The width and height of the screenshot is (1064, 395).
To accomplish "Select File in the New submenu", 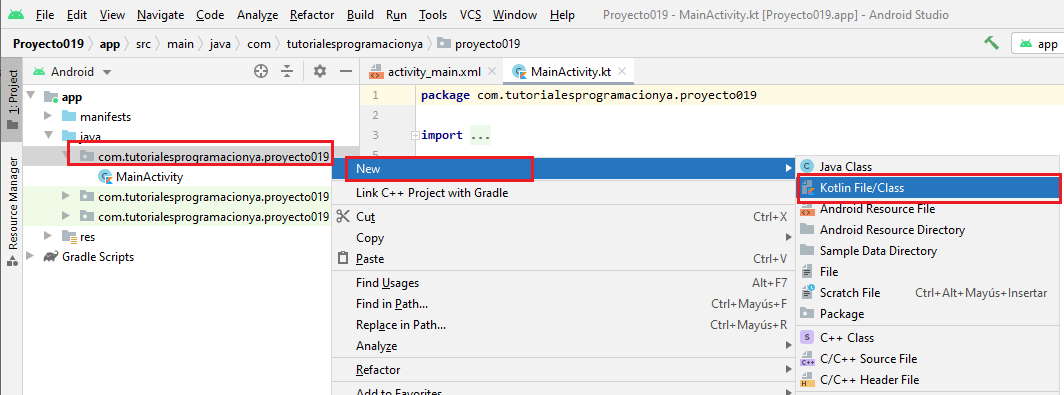I will [929, 271].
